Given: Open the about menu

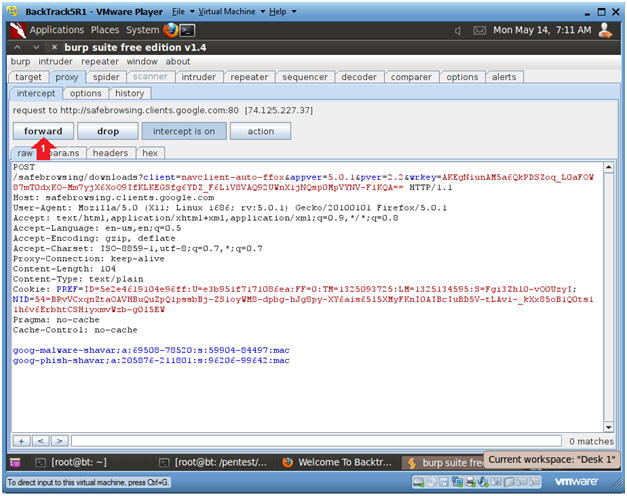Looking at the screenshot, I should coord(178,62).
